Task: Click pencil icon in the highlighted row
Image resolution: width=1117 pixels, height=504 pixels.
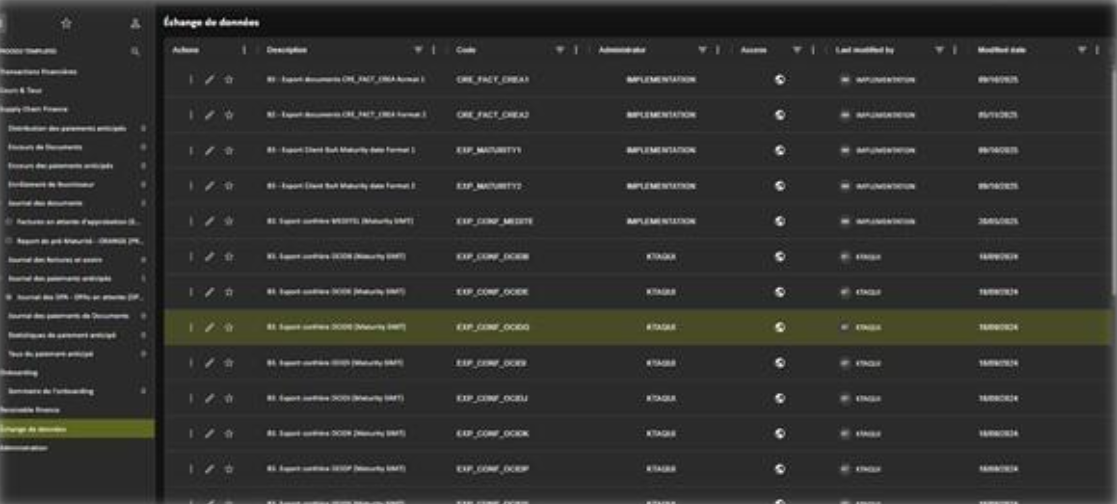Action: pos(209,327)
